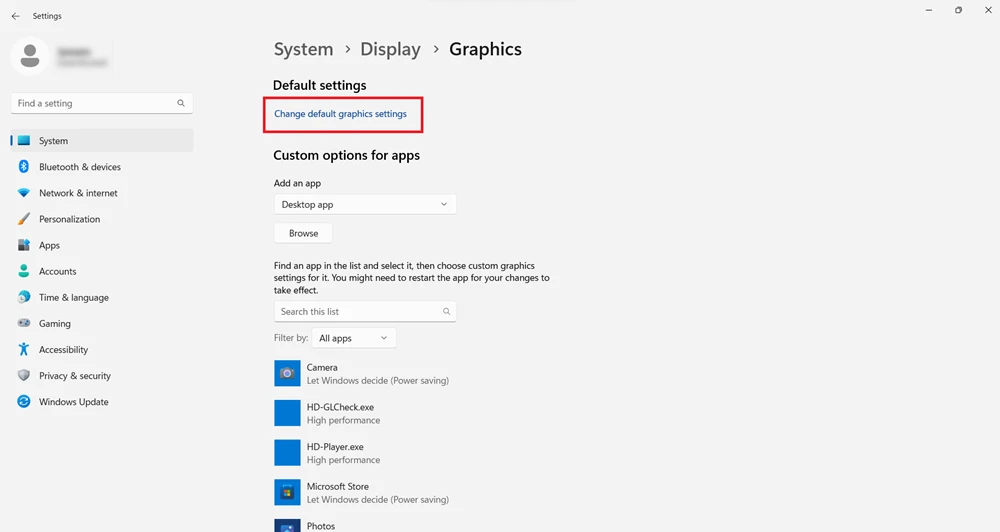Expand the All apps filter dropdown
This screenshot has height=532, width=1000.
[x=354, y=338]
